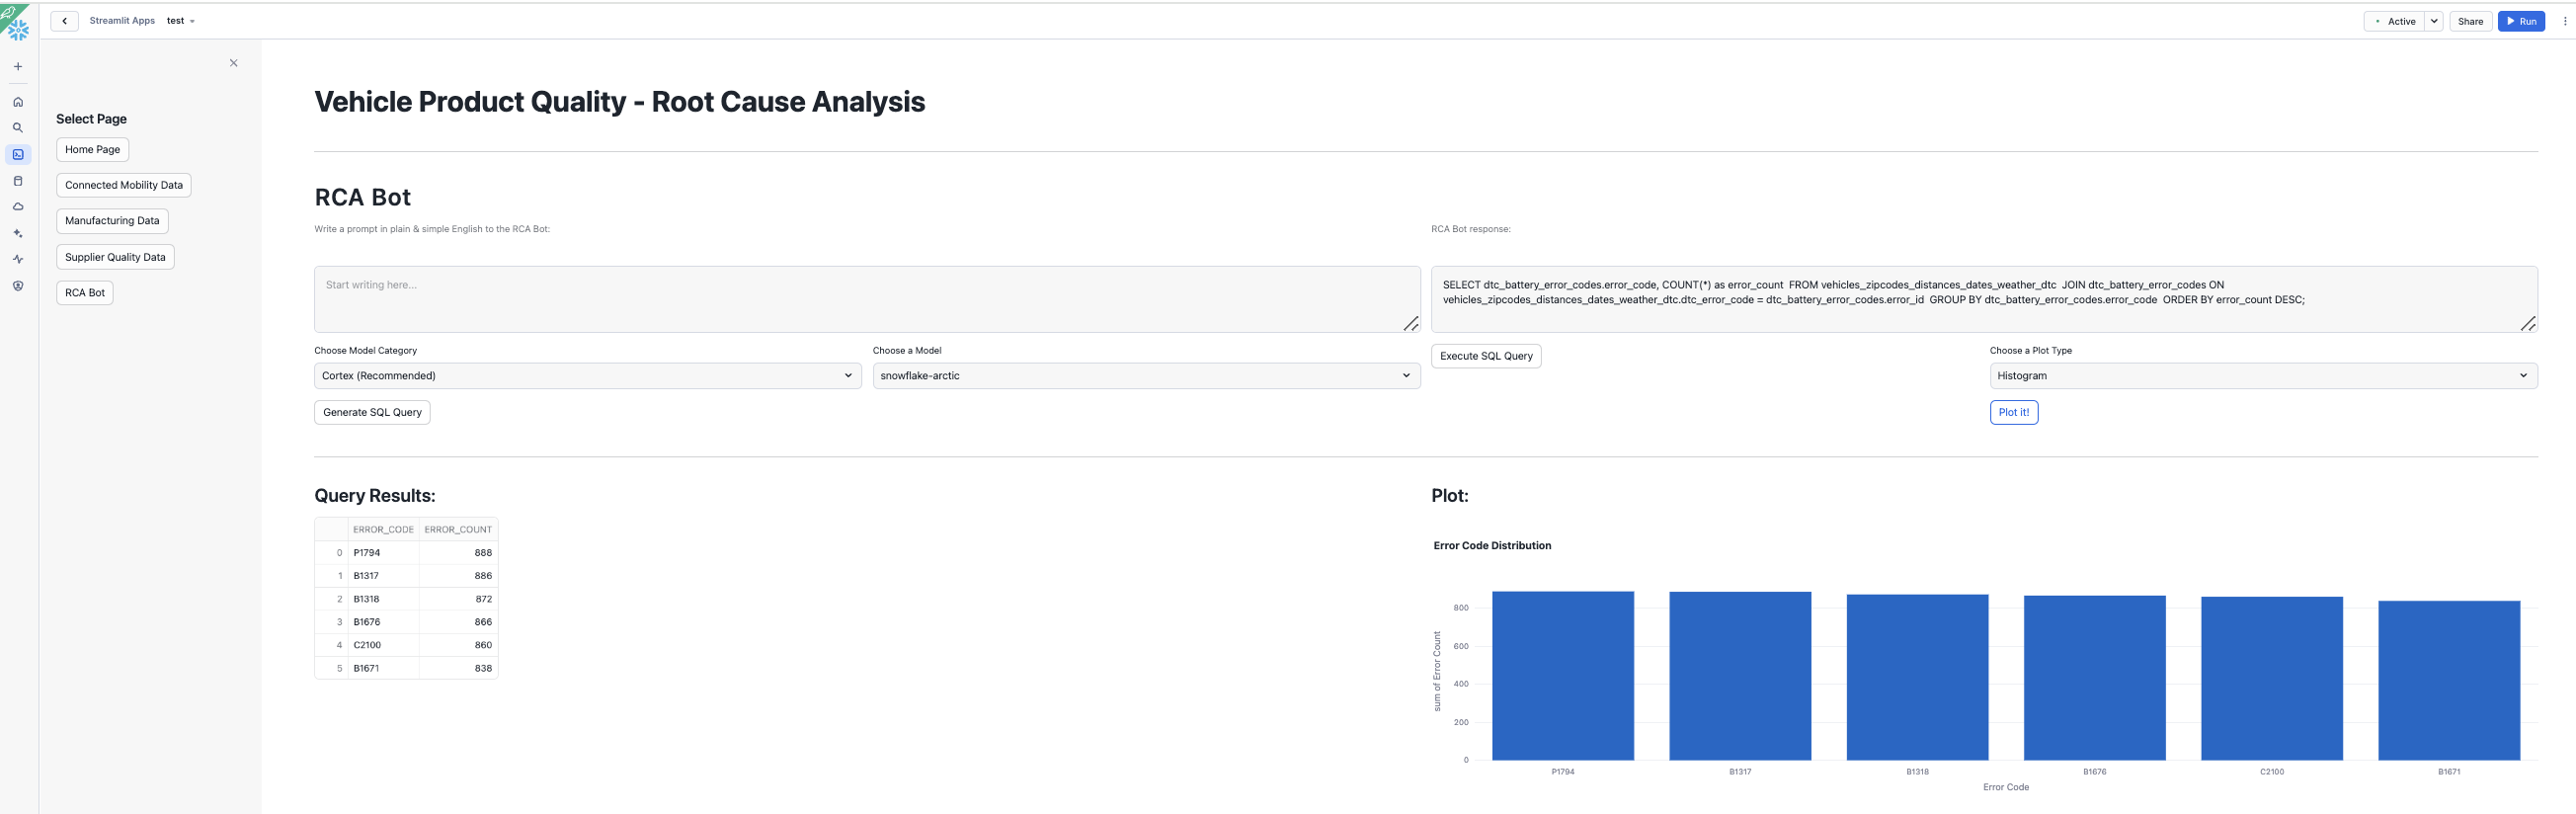
Task: Click the Execute SQL Query button
Action: click(1485, 356)
